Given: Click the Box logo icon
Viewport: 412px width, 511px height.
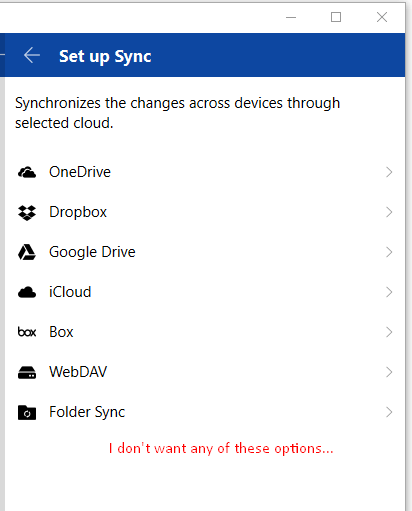Looking at the screenshot, I should pos(27,332).
